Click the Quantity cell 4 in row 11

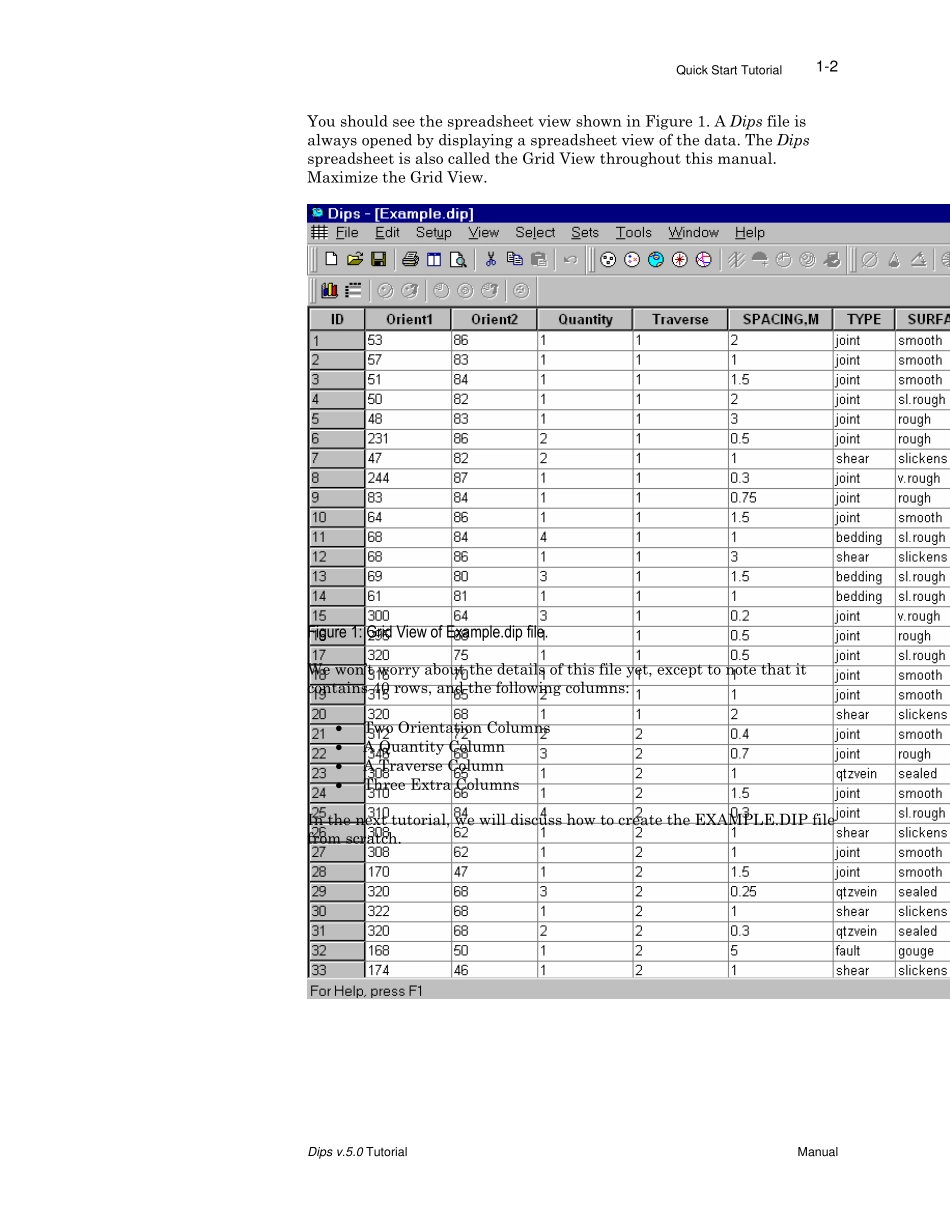(585, 538)
